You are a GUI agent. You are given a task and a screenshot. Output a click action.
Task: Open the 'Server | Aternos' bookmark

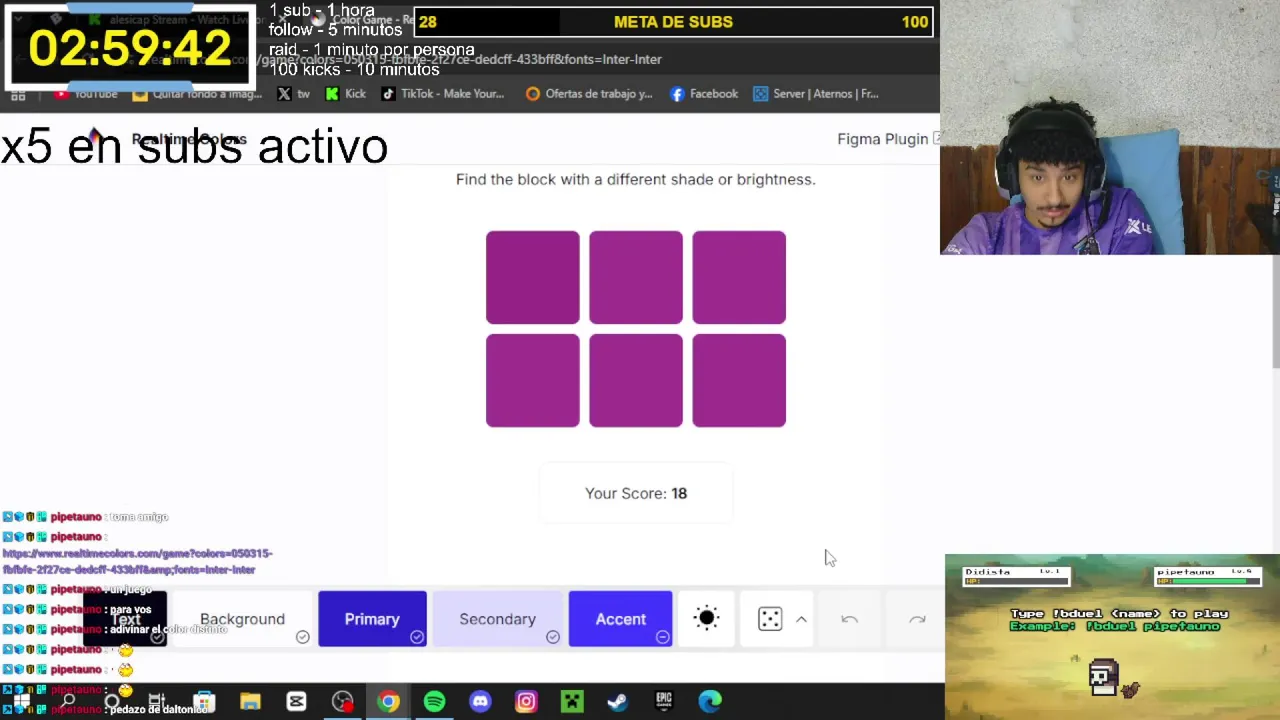816,94
